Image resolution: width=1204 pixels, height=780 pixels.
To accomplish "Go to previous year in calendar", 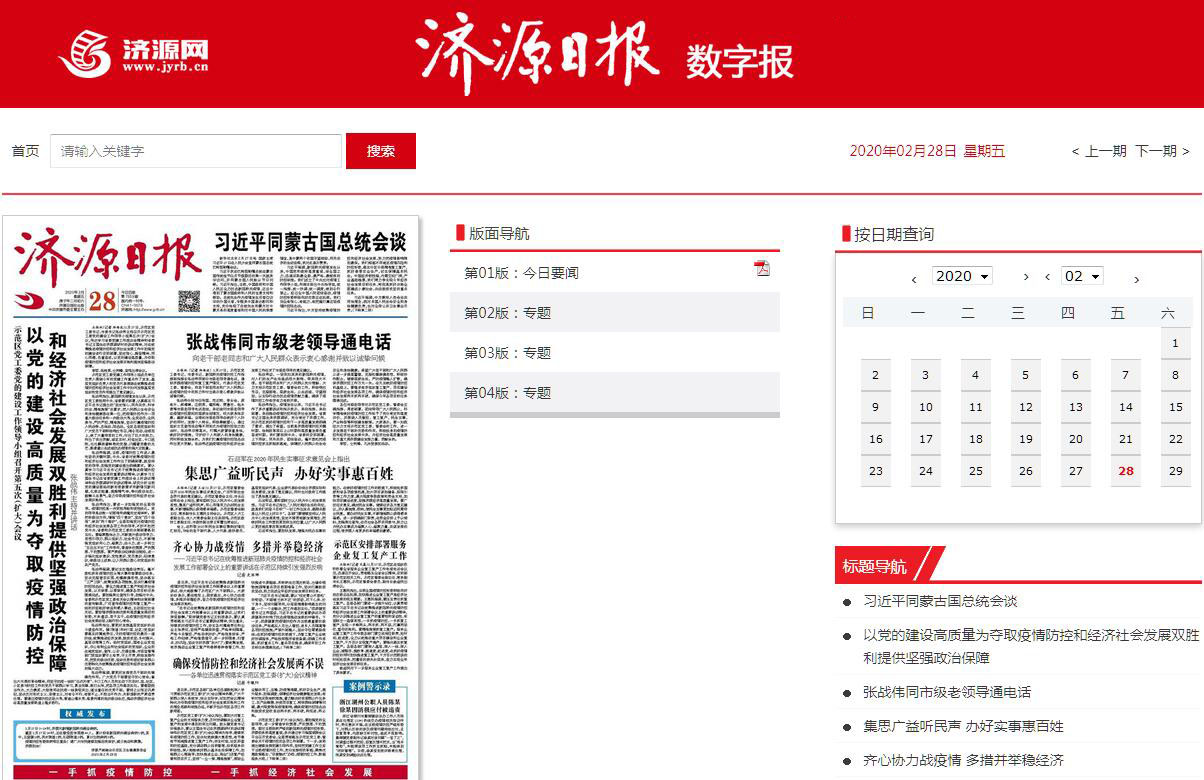I will (914, 279).
